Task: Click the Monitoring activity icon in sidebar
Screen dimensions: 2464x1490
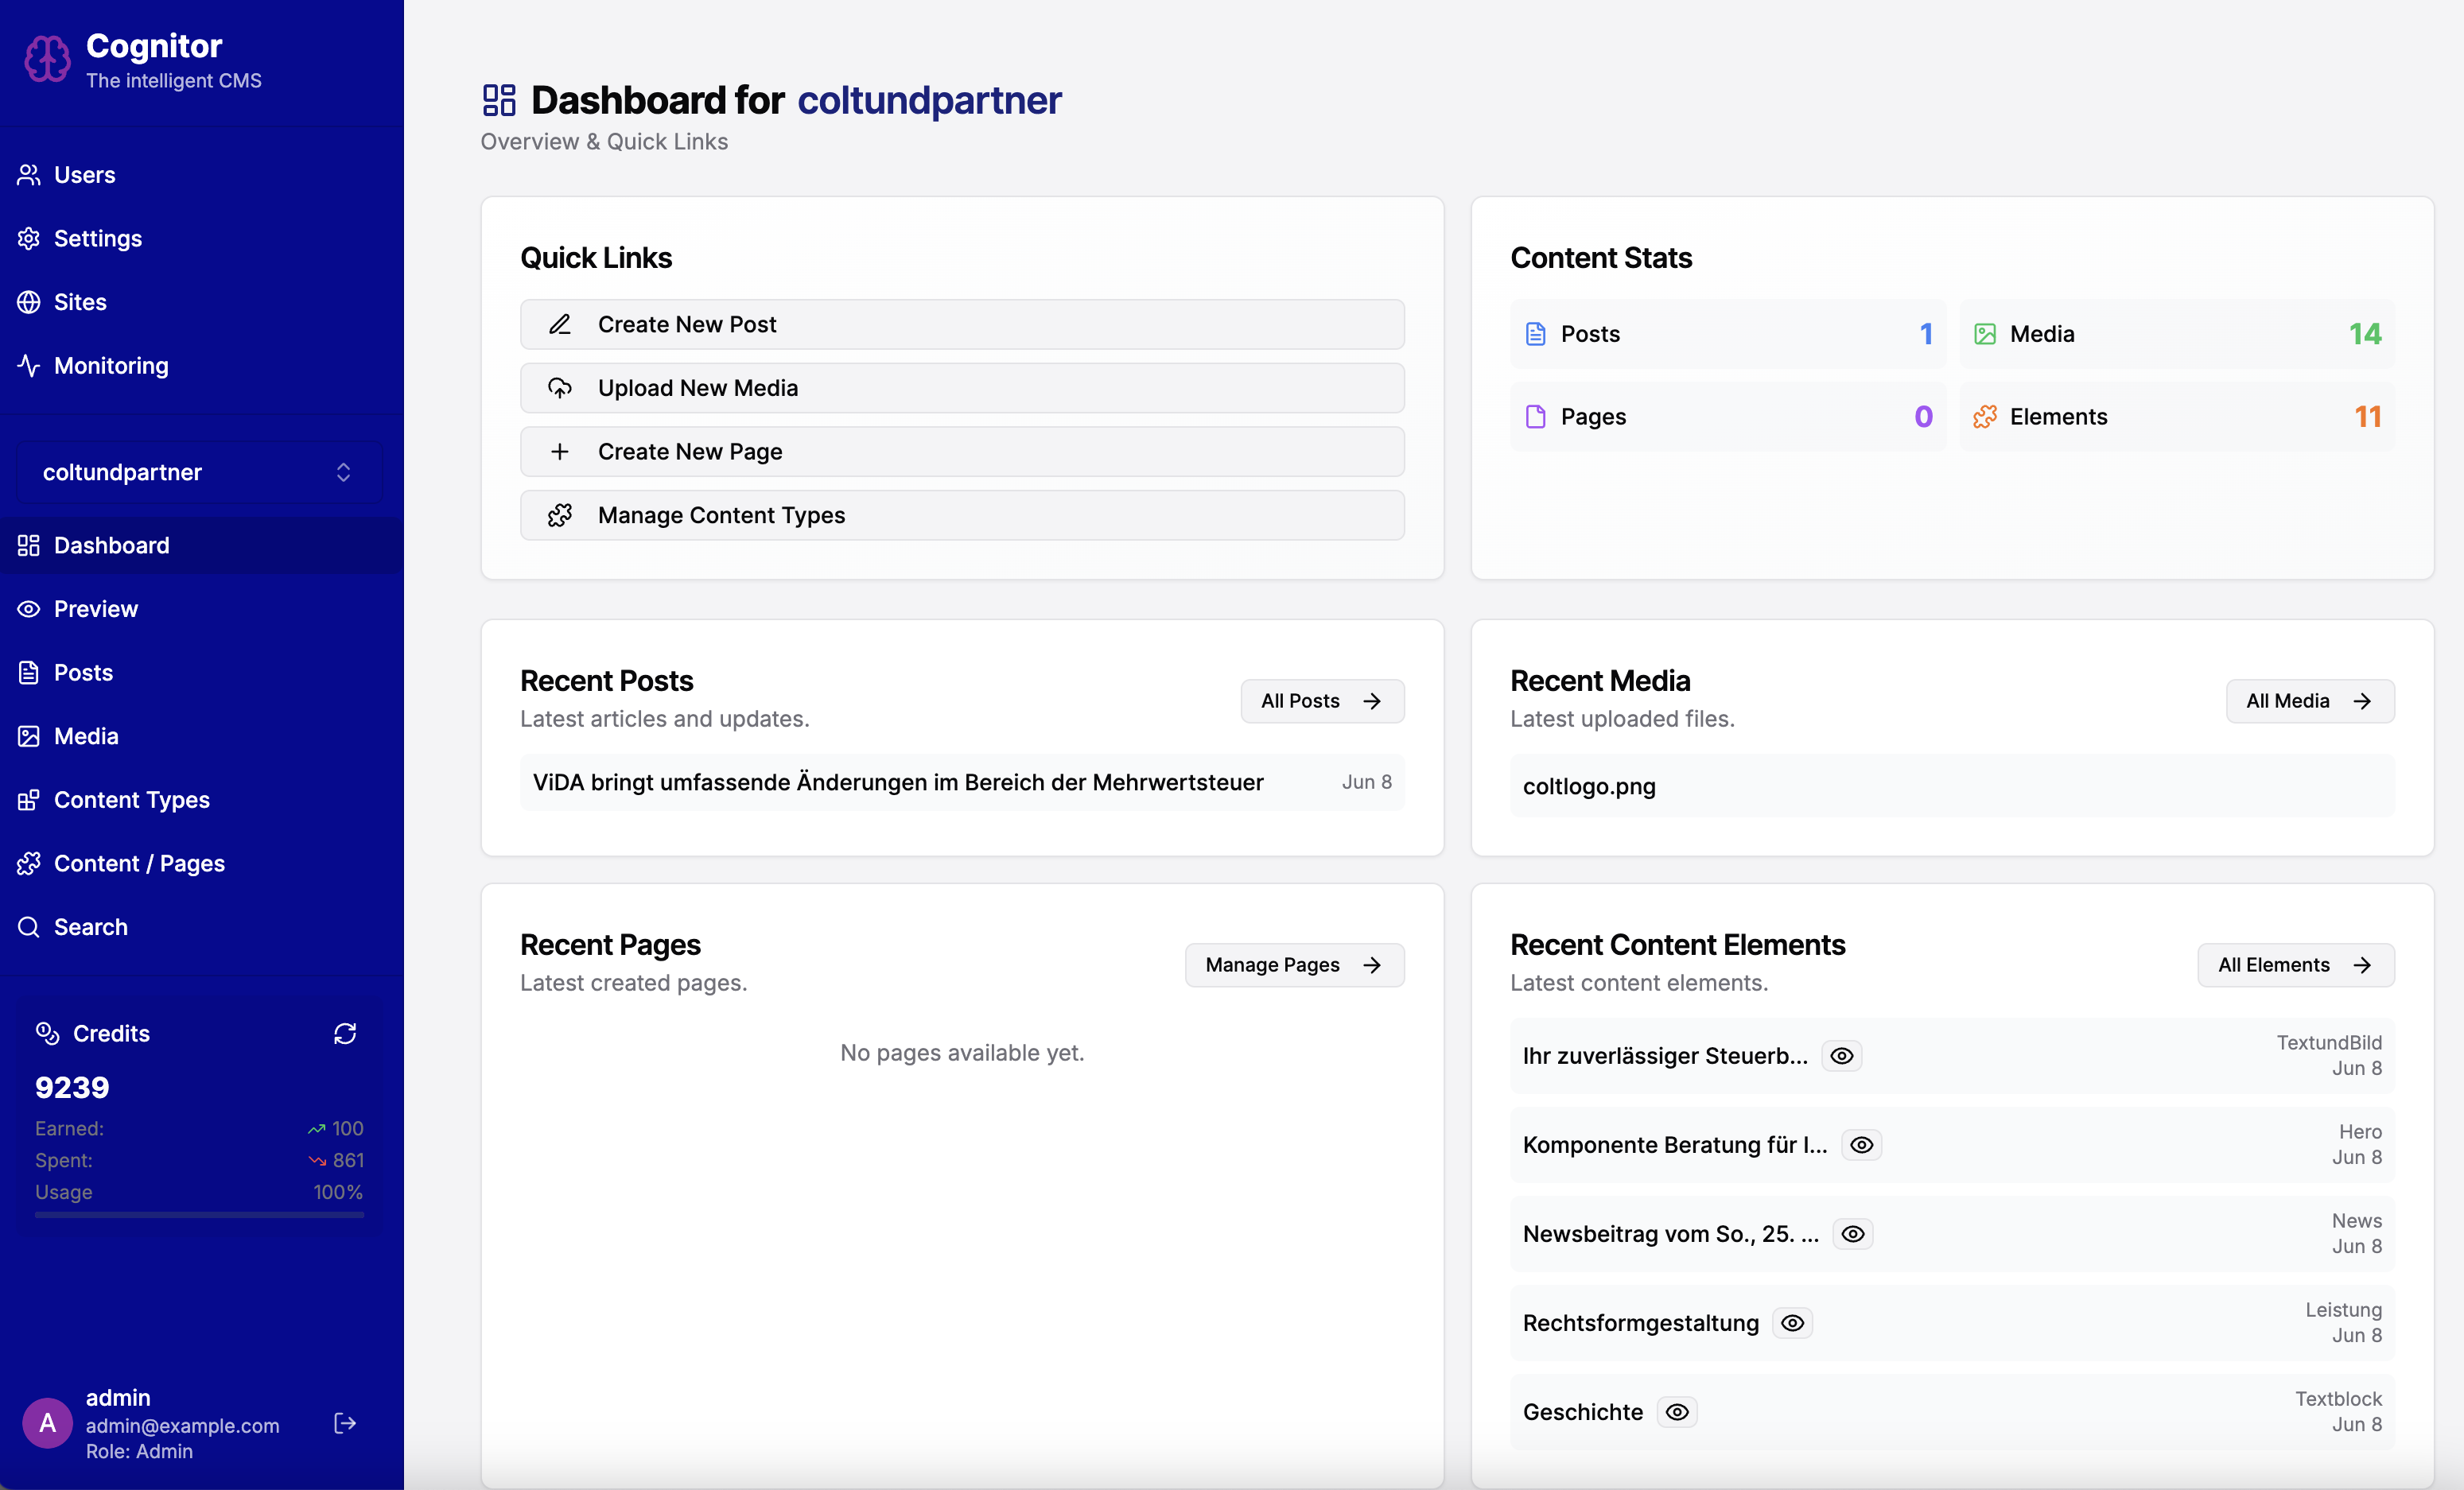Action: (29, 366)
